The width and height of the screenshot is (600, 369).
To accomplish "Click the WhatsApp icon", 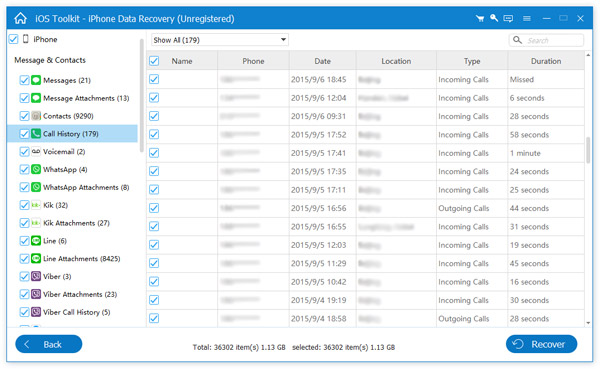I will point(36,169).
